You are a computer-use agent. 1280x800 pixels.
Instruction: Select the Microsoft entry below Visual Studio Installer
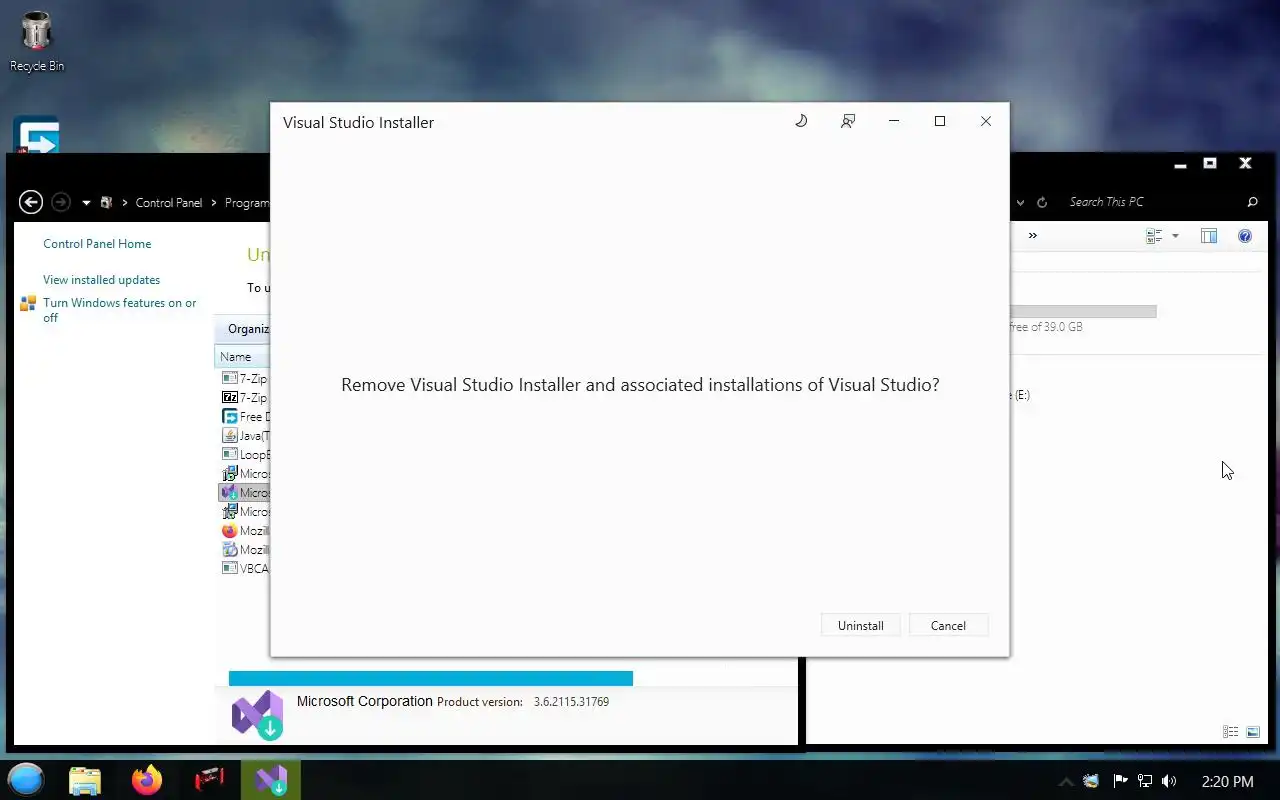pos(244,512)
